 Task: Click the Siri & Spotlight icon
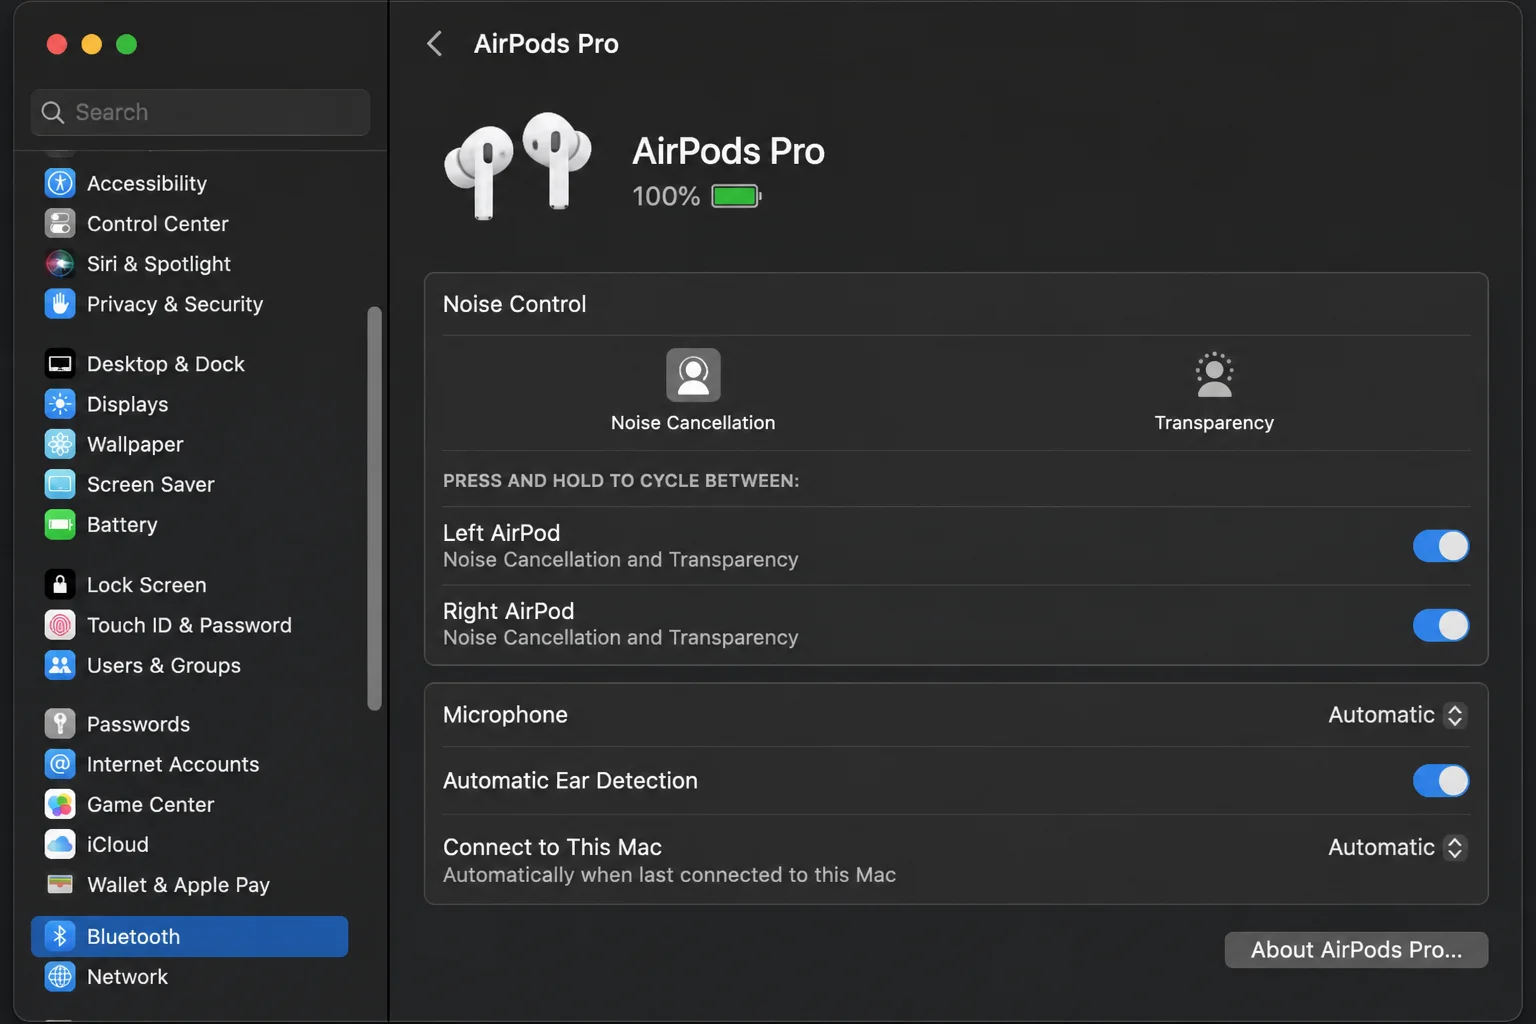pos(60,263)
